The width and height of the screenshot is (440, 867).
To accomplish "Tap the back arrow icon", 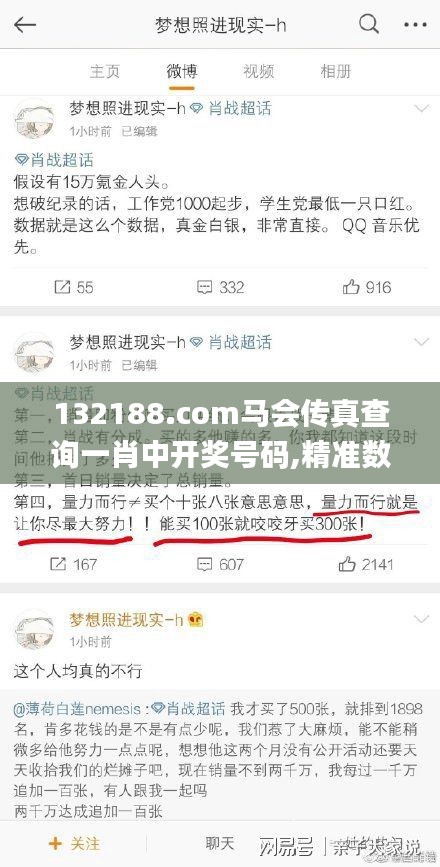I will (25, 25).
